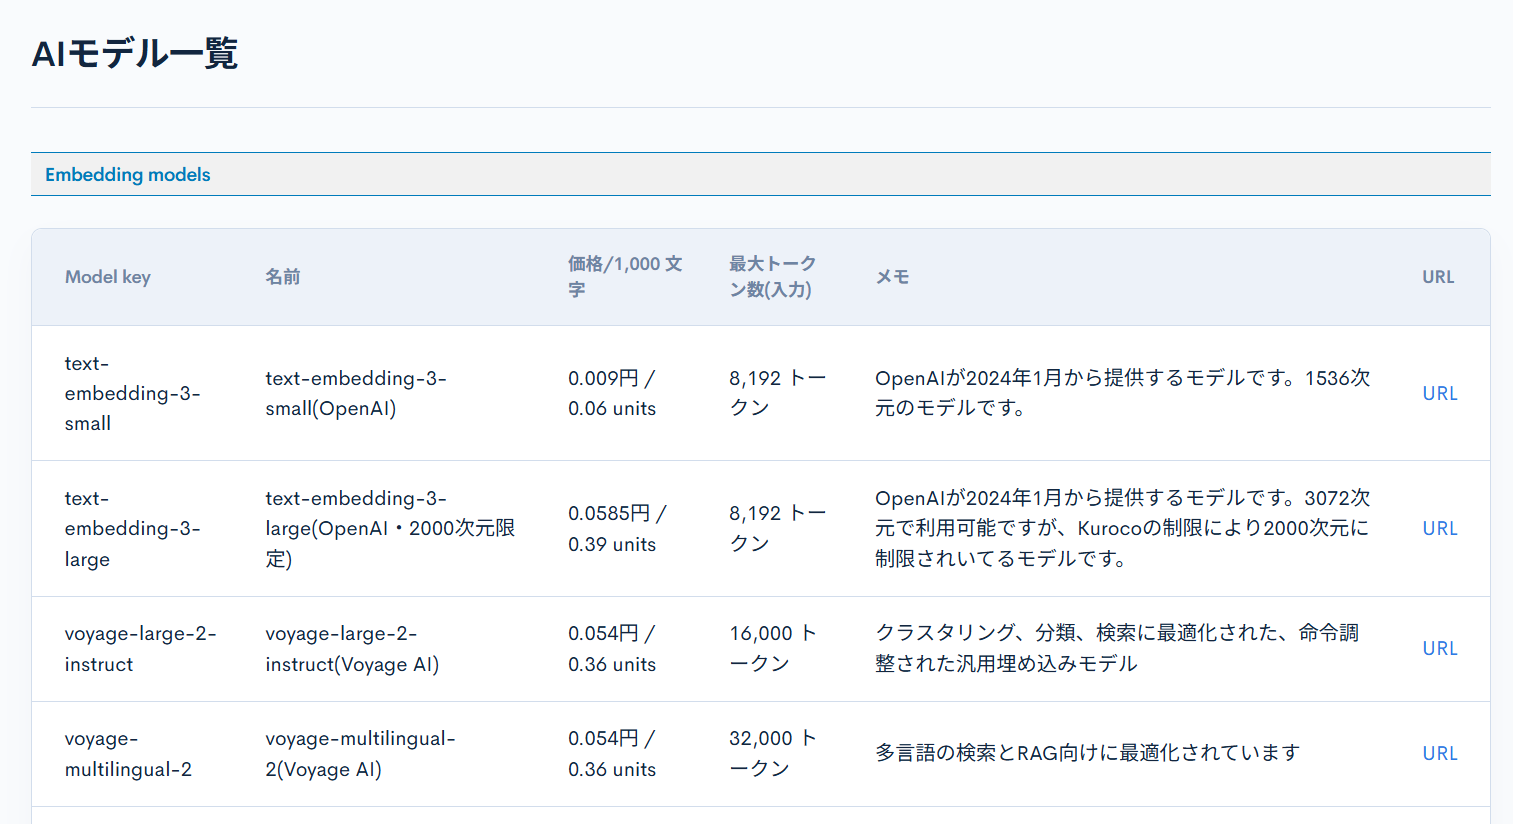Click the 最大トークン数(入力) column header
The width and height of the screenshot is (1513, 824).
coord(770,277)
